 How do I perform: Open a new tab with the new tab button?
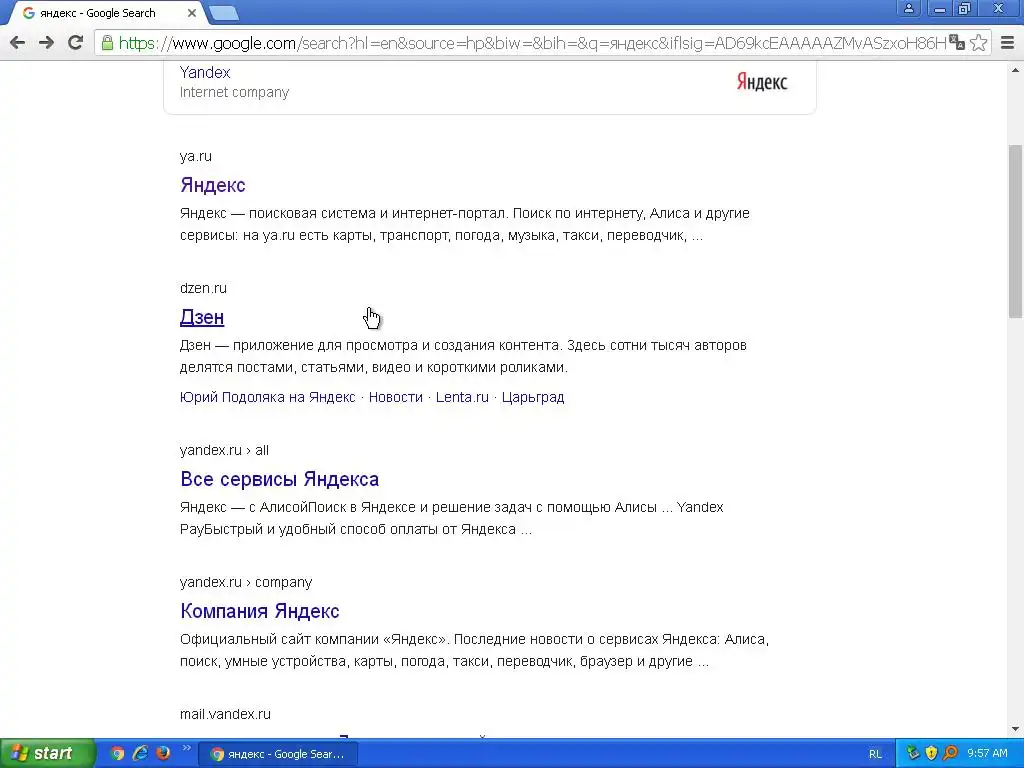pyautogui.click(x=224, y=13)
